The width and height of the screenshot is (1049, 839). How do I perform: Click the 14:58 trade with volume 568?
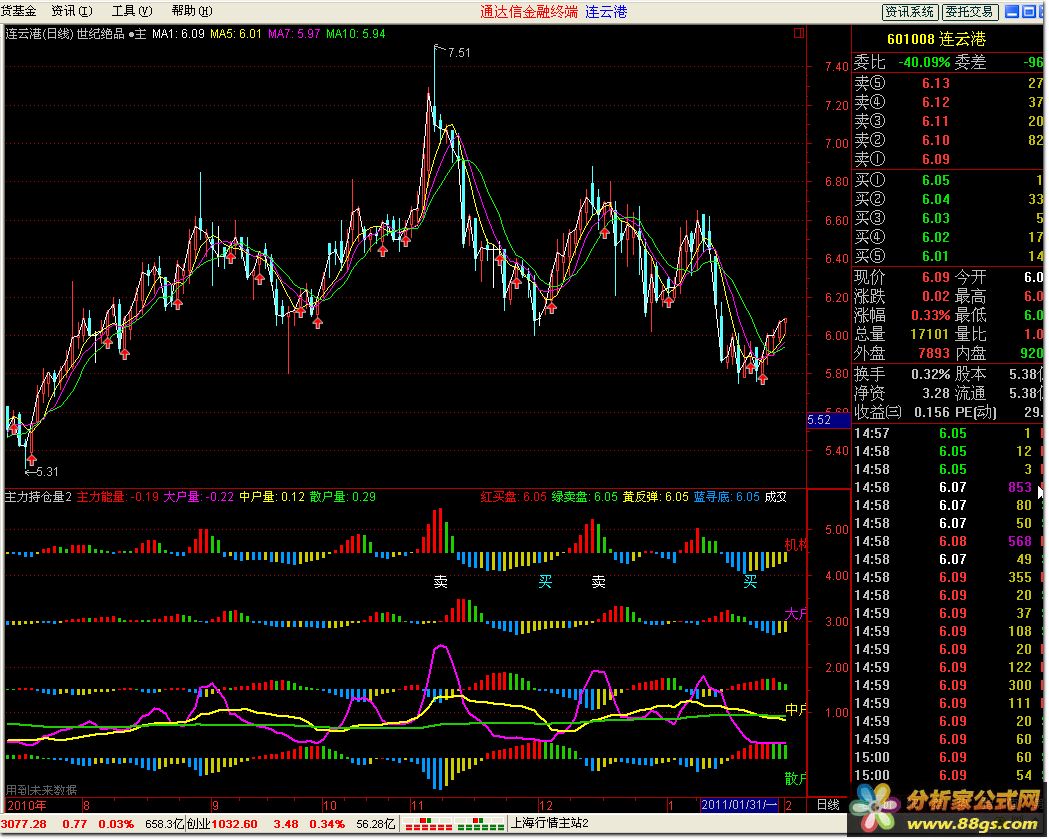[949, 542]
